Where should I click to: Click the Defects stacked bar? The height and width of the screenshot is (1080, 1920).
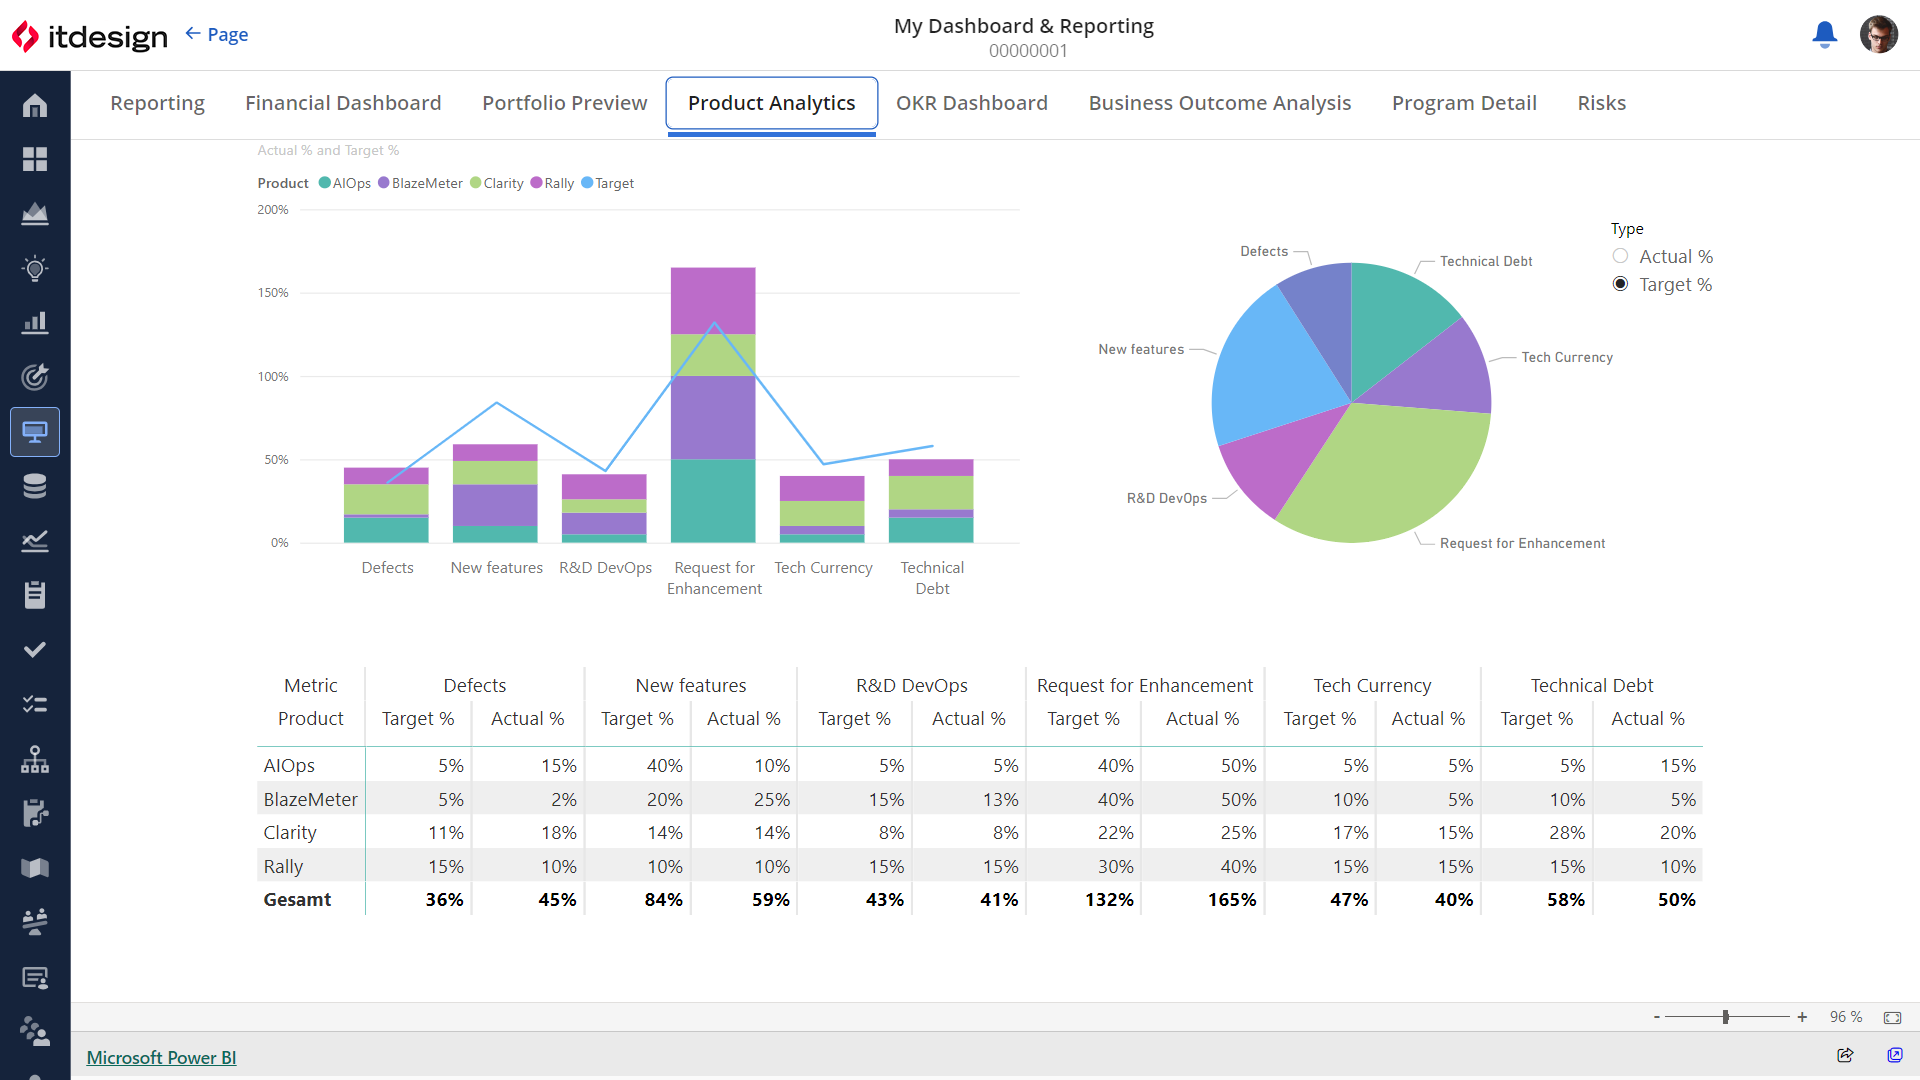(x=386, y=505)
